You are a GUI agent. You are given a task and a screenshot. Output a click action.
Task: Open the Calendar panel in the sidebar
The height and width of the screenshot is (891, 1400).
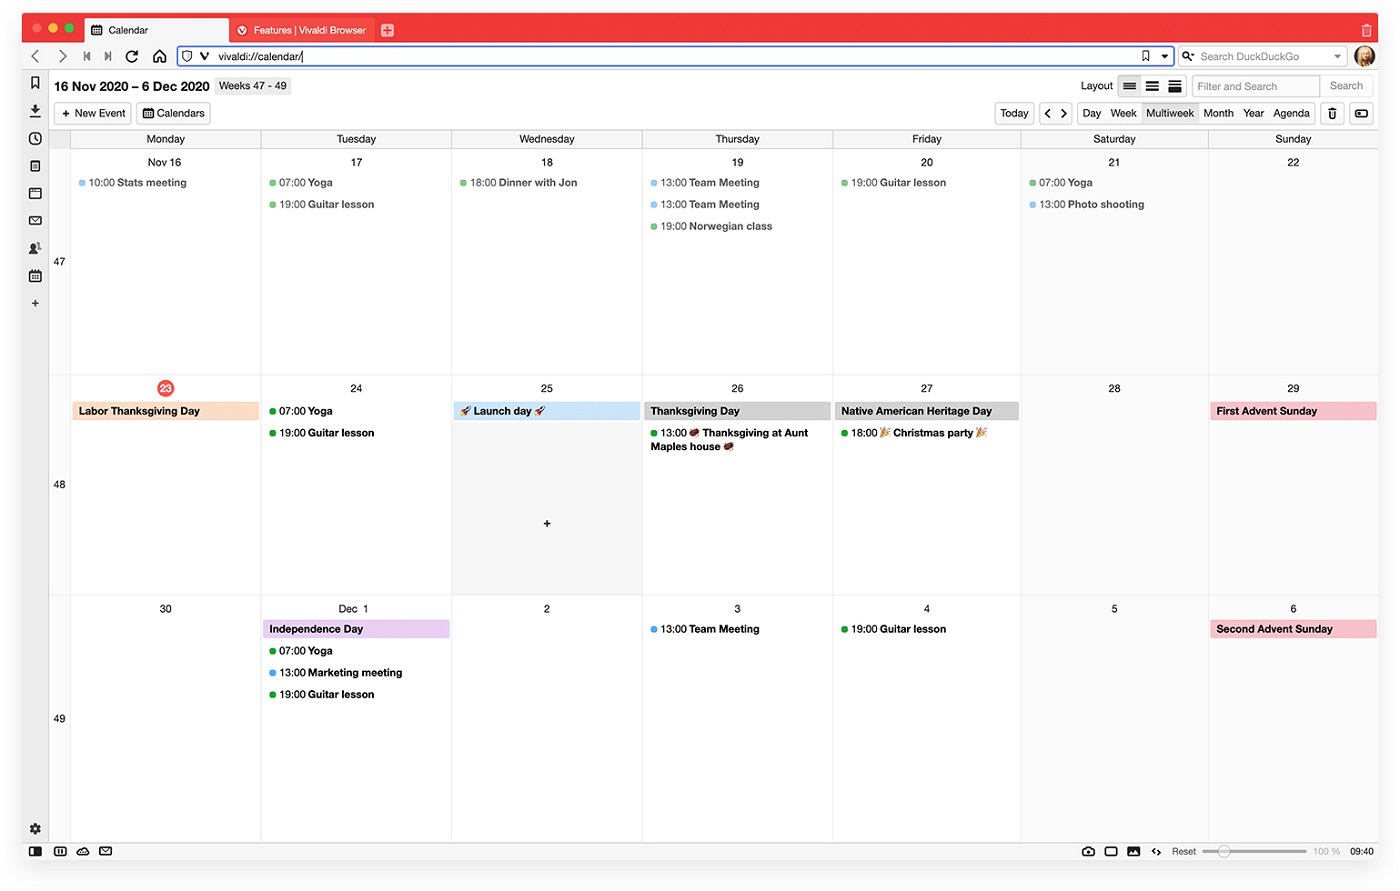coord(35,276)
